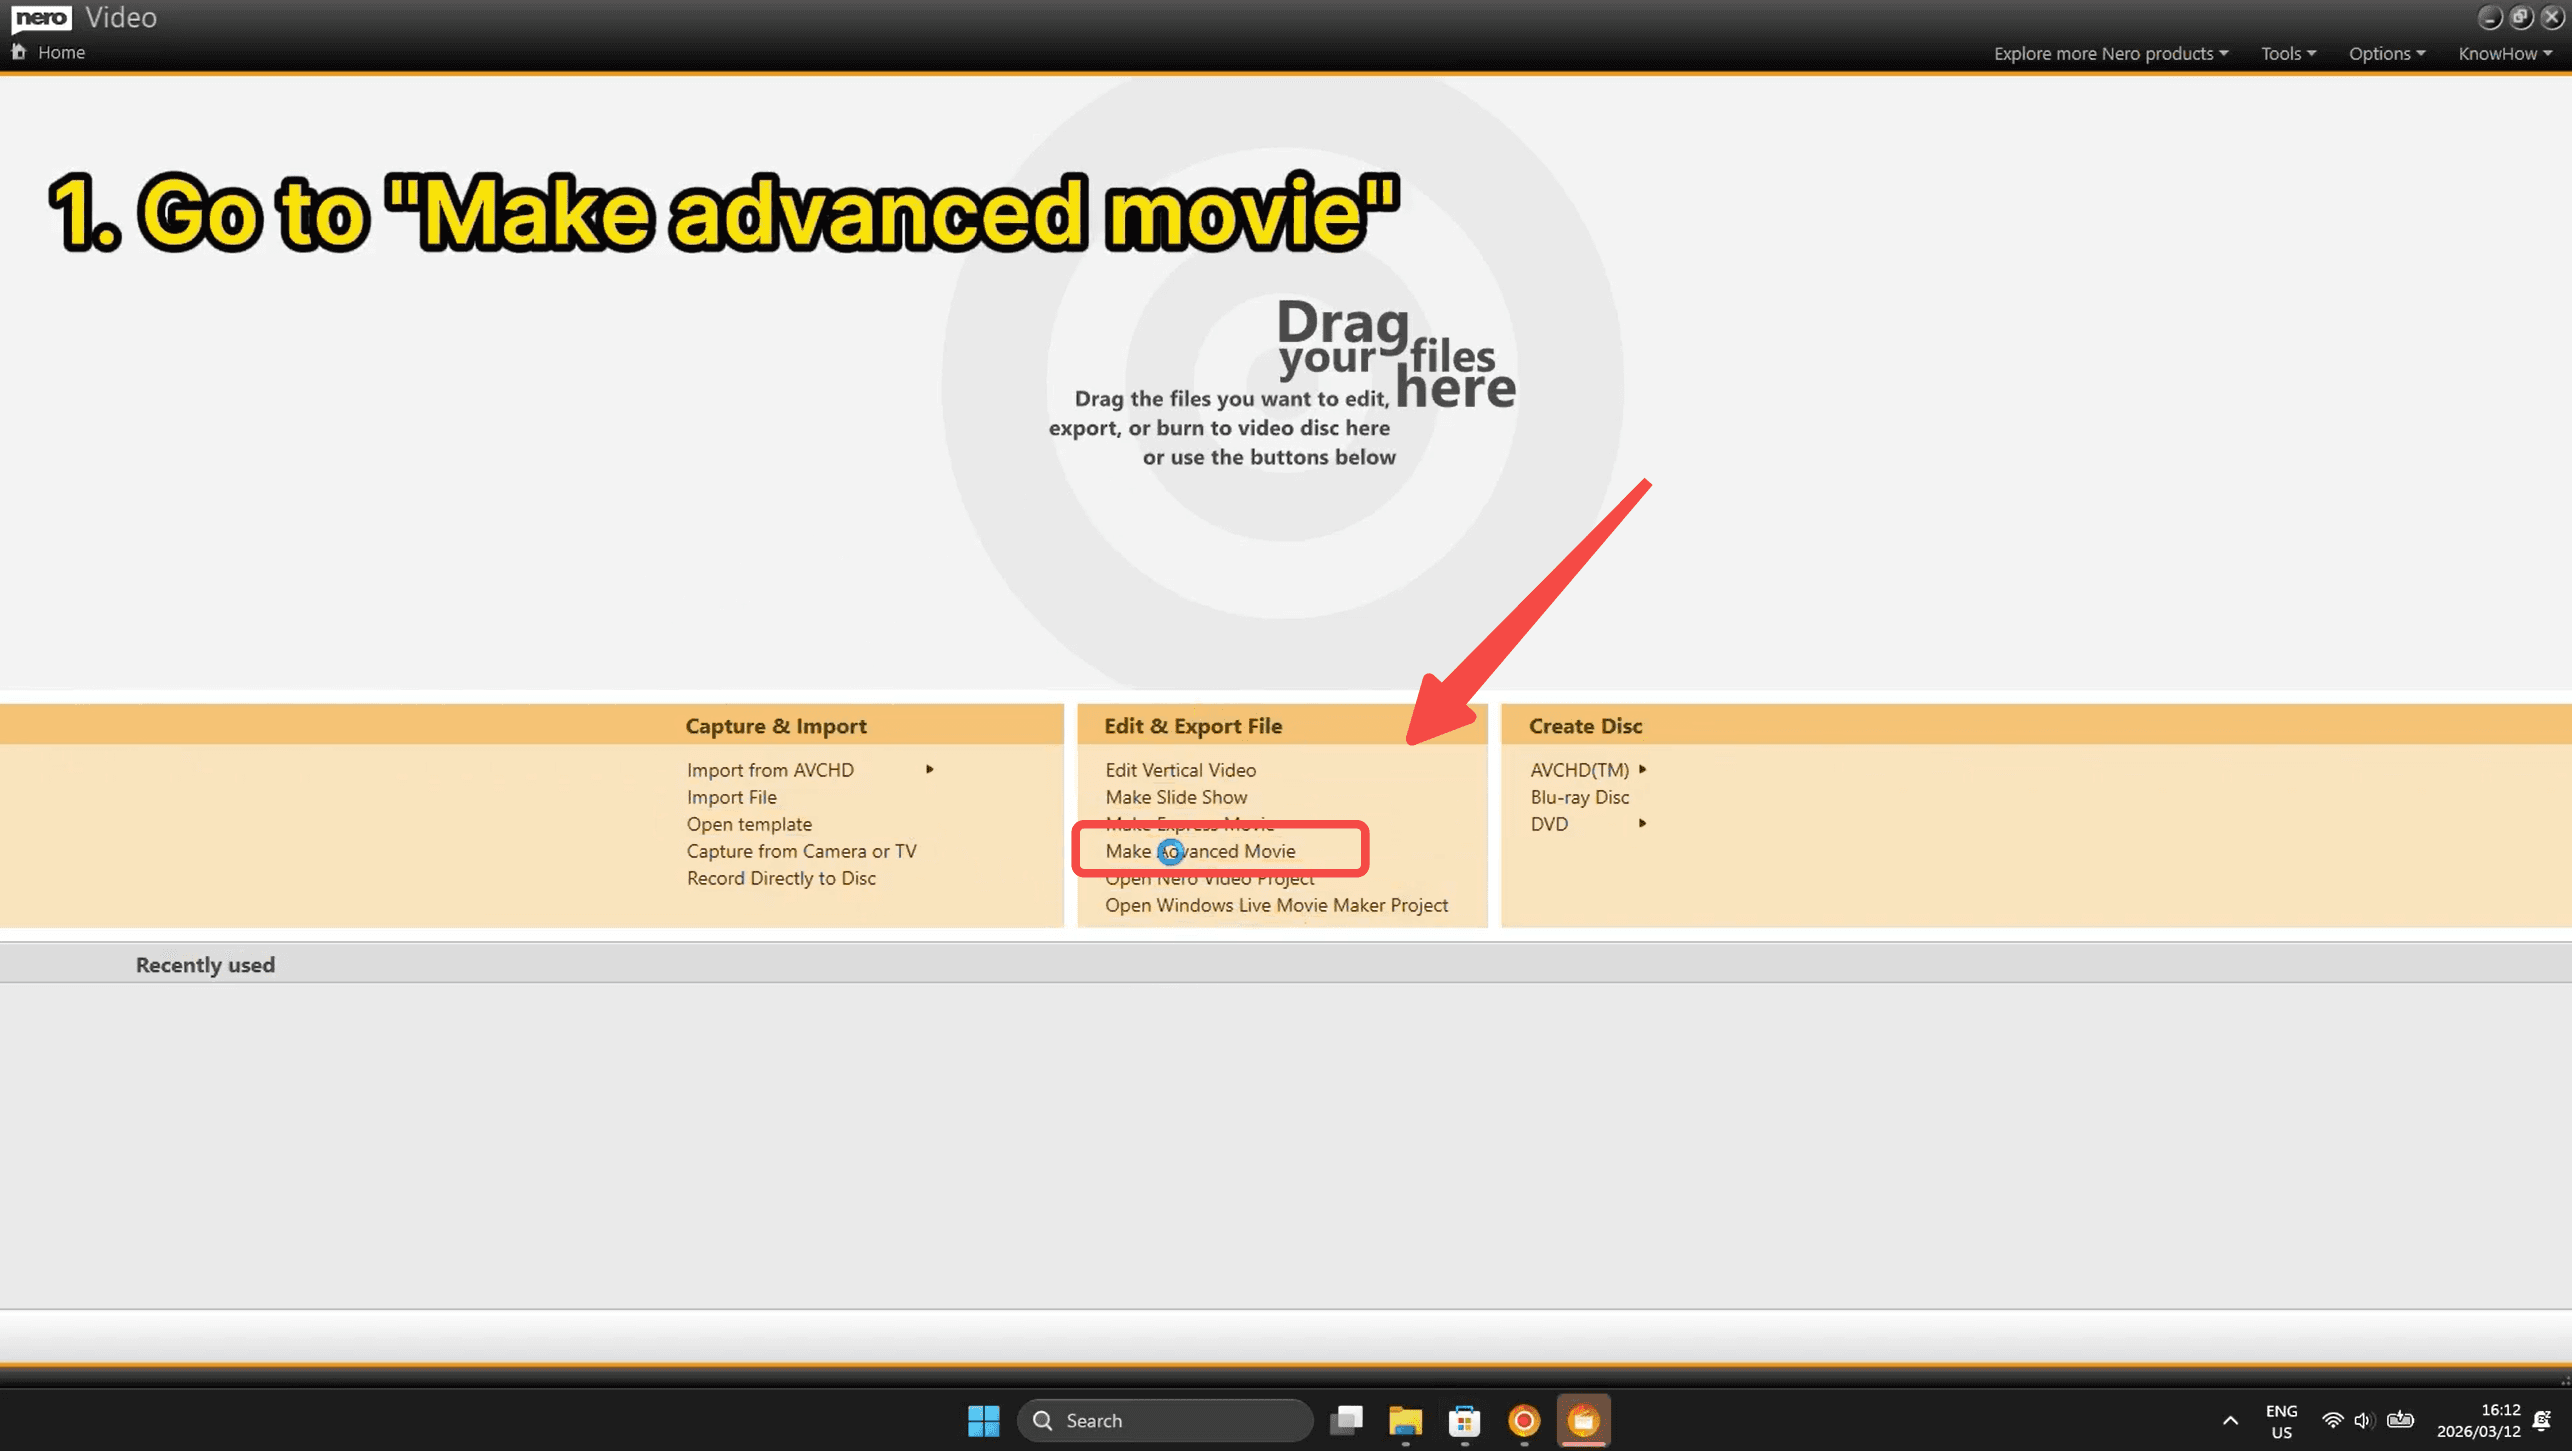This screenshot has width=2572, height=1451.
Task: Click the Home icon in Nero Video
Action: [x=18, y=52]
